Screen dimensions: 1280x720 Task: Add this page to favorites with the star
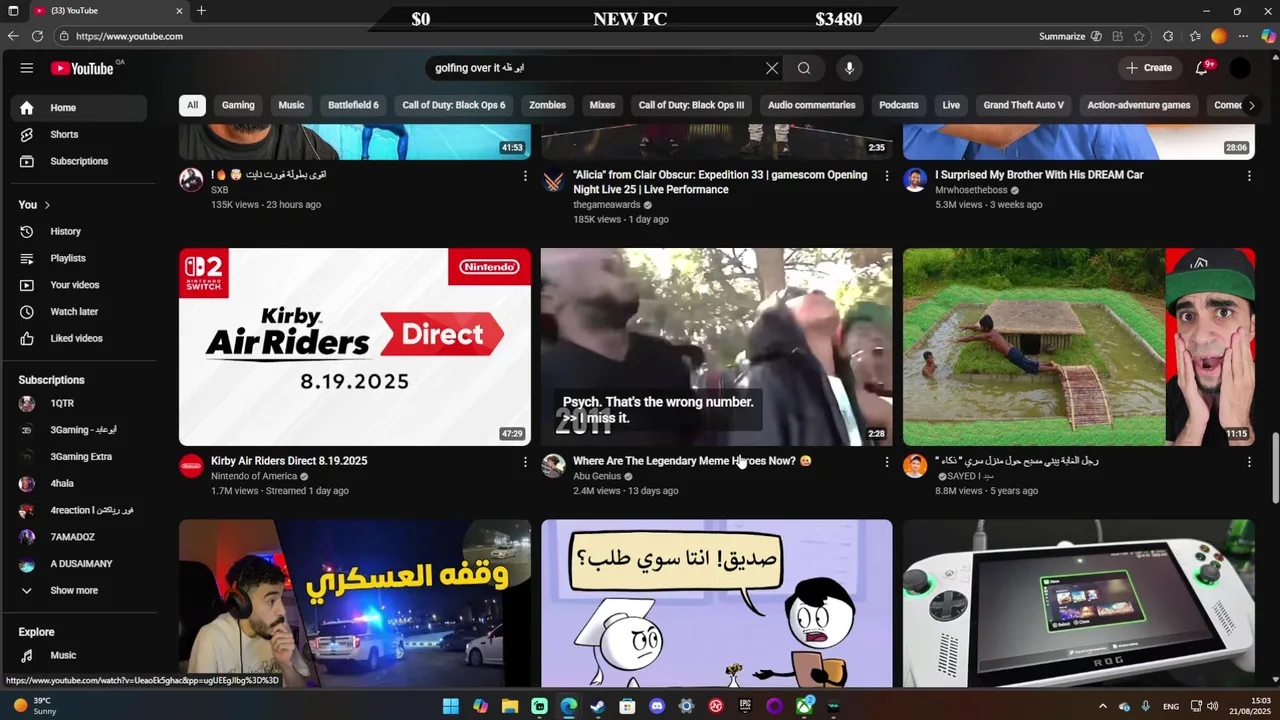tap(1139, 36)
